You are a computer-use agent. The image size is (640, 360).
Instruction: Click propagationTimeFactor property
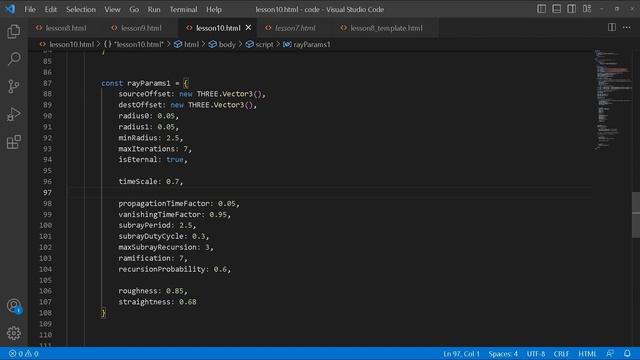pyautogui.click(x=164, y=203)
